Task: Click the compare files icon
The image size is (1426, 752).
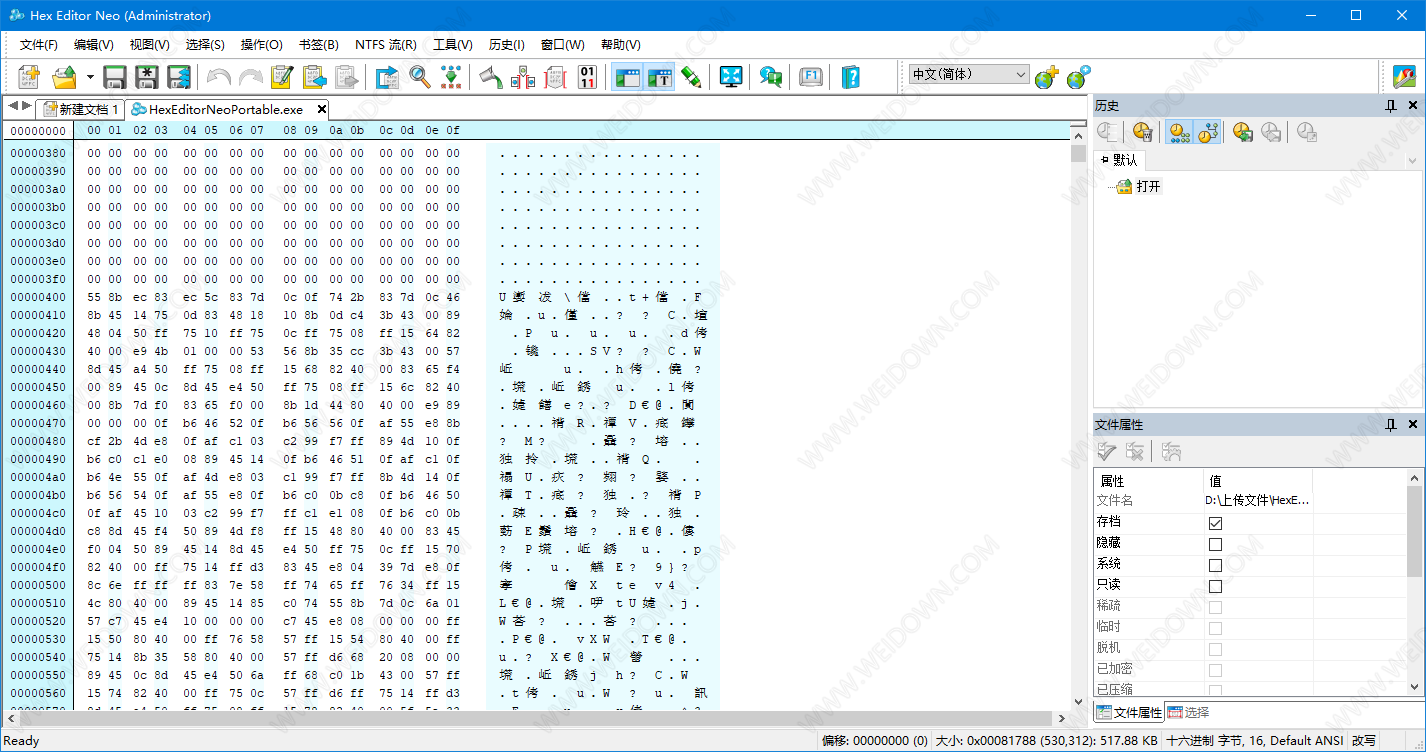Action: (523, 77)
